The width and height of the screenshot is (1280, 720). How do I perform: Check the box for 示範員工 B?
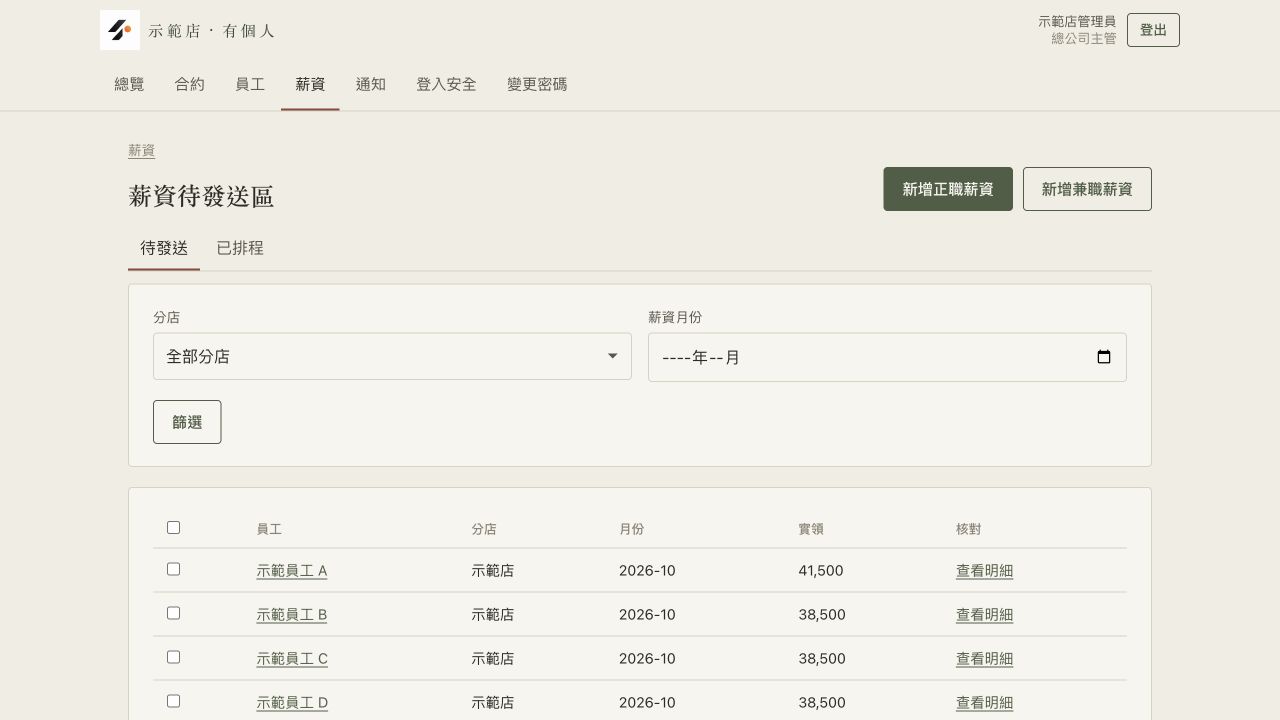[x=173, y=613]
